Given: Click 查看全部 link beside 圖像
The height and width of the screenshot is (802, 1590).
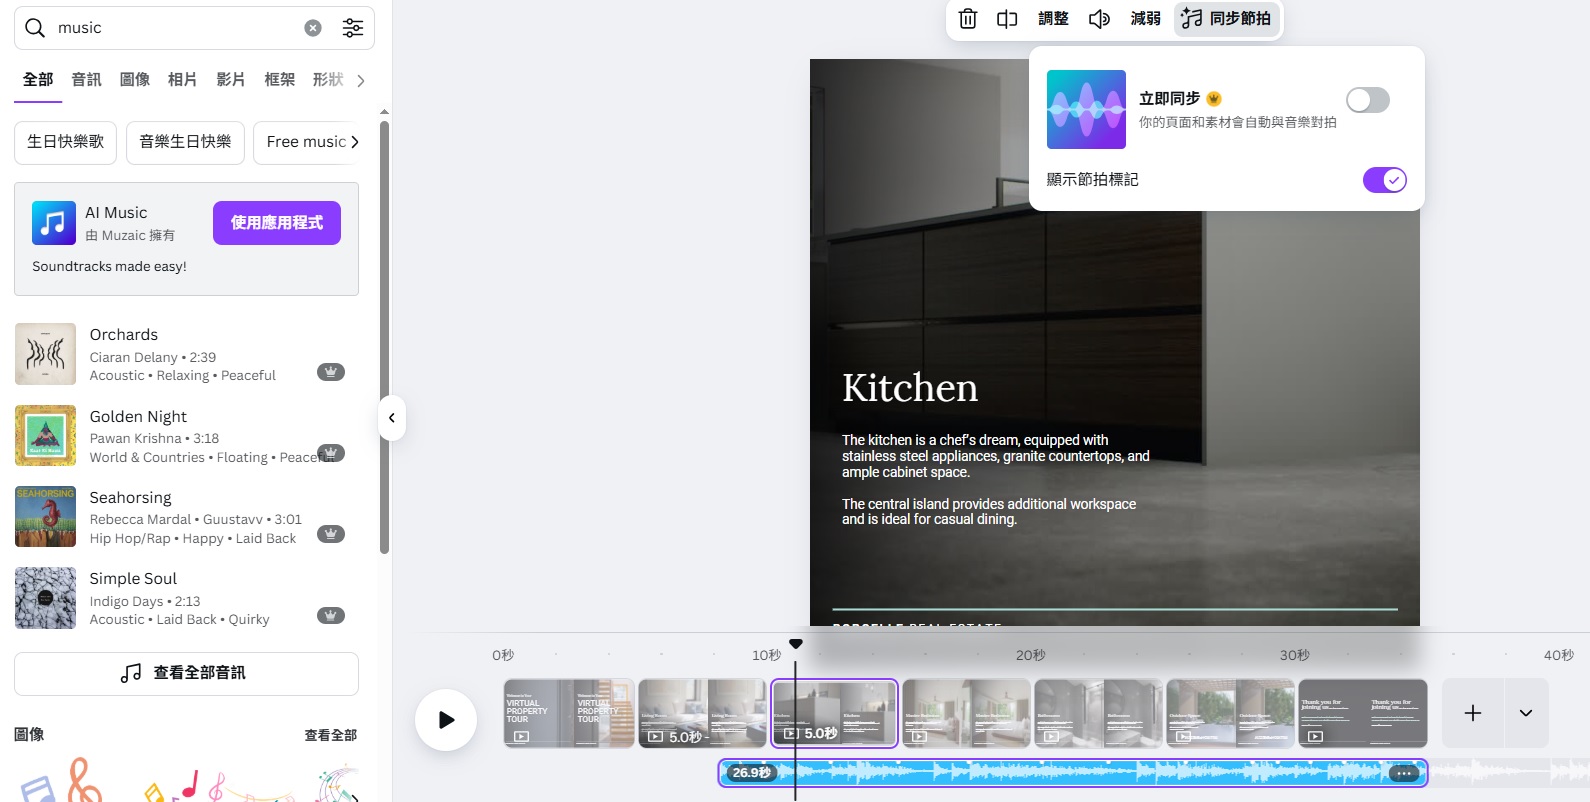Looking at the screenshot, I should (x=330, y=735).
